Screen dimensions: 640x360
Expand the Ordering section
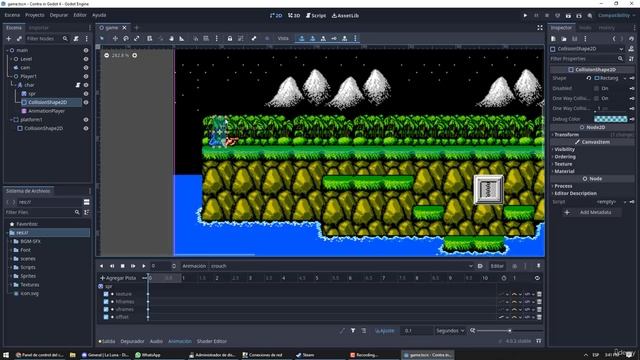tap(593, 157)
